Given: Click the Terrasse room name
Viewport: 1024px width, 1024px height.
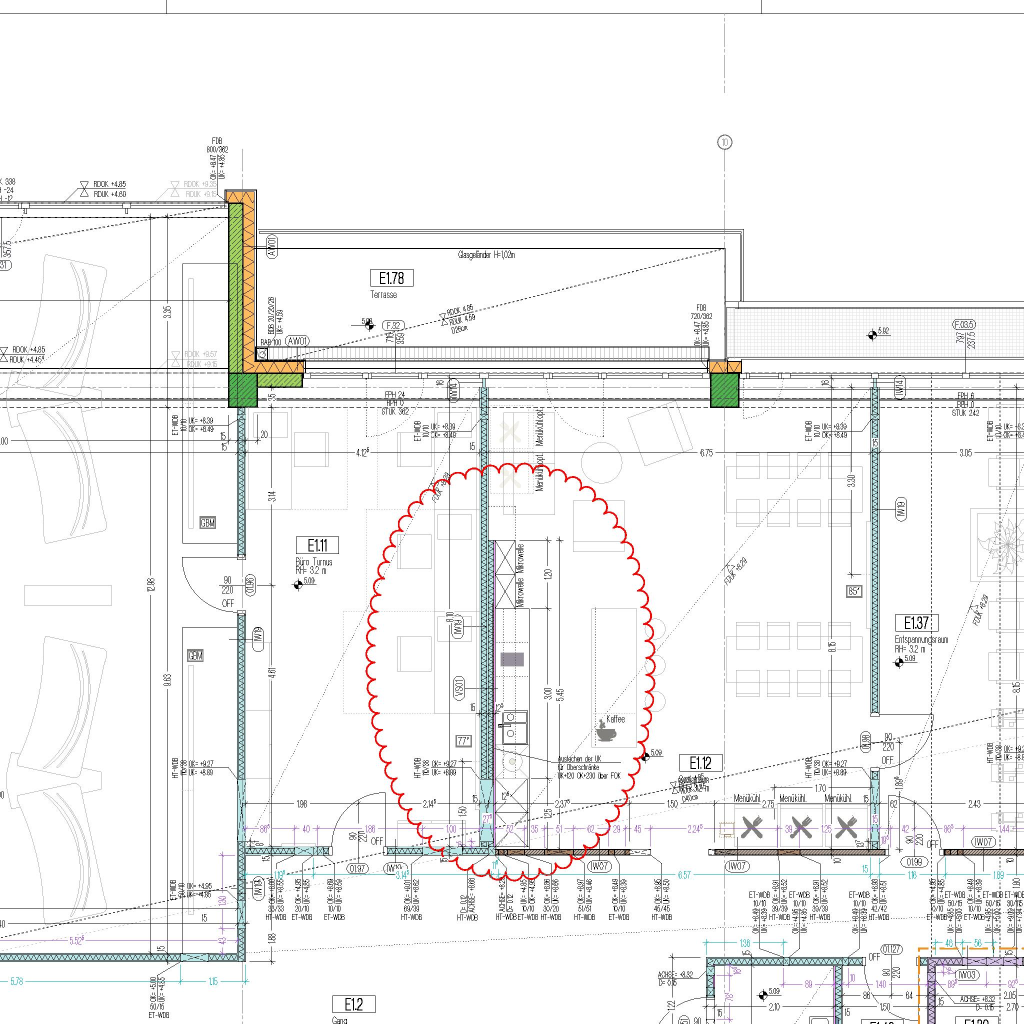Looking at the screenshot, I should coord(383,295).
